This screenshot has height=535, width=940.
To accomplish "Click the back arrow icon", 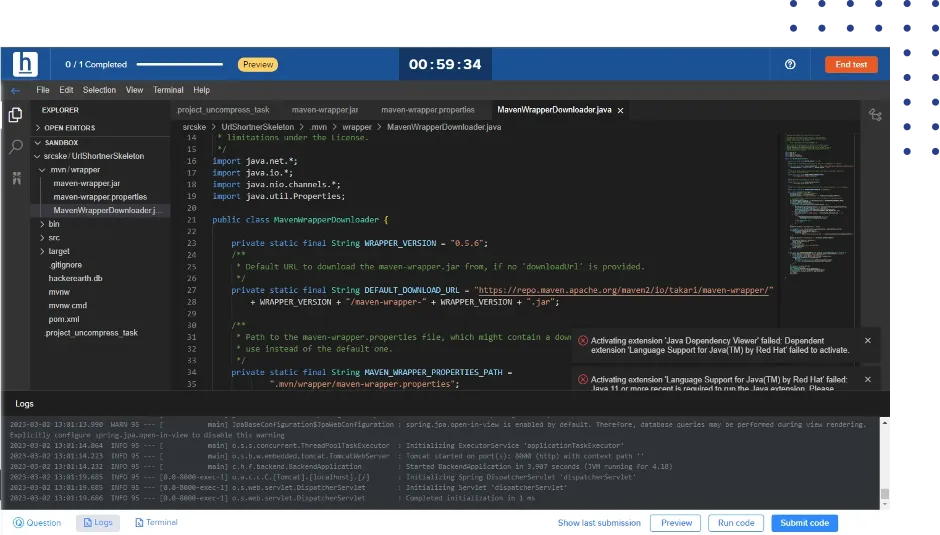I will click(16, 91).
